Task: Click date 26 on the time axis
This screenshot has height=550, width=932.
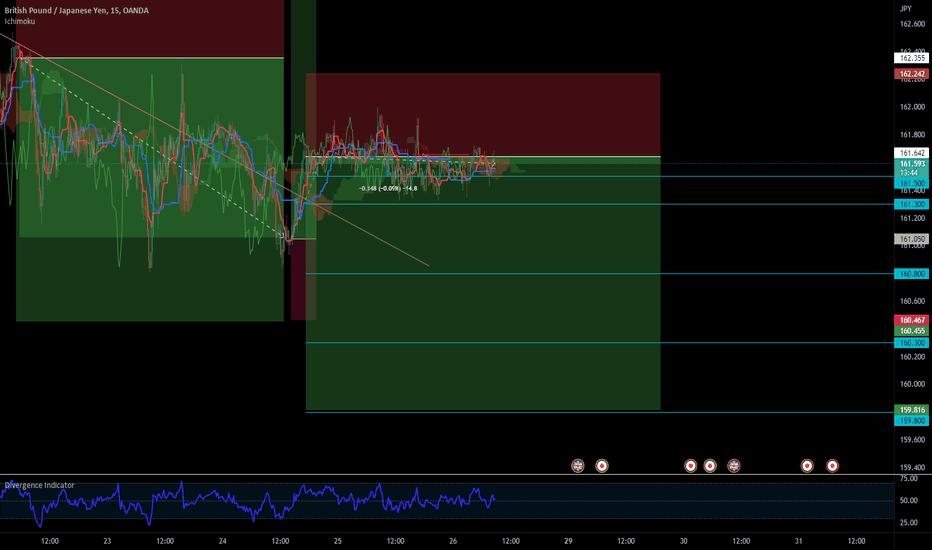Action: coord(453,541)
